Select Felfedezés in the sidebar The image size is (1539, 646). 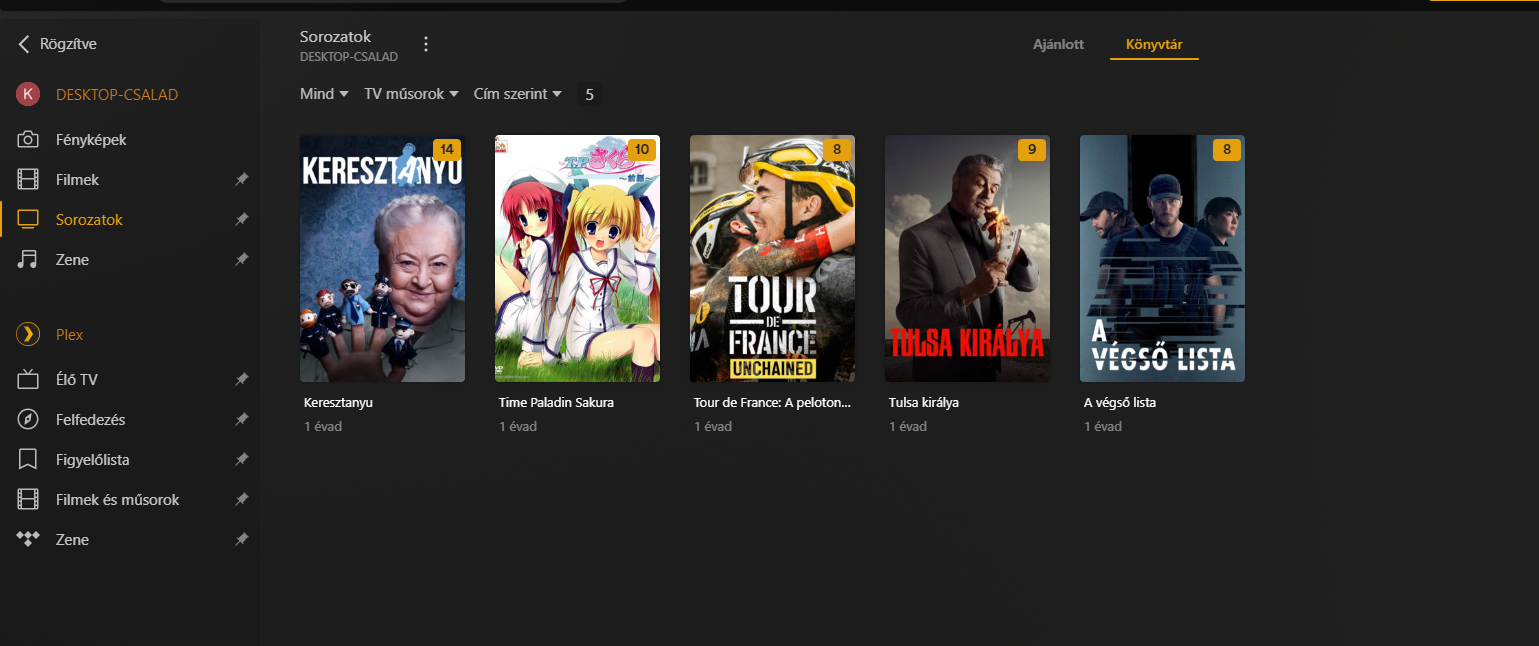pyautogui.click(x=90, y=420)
